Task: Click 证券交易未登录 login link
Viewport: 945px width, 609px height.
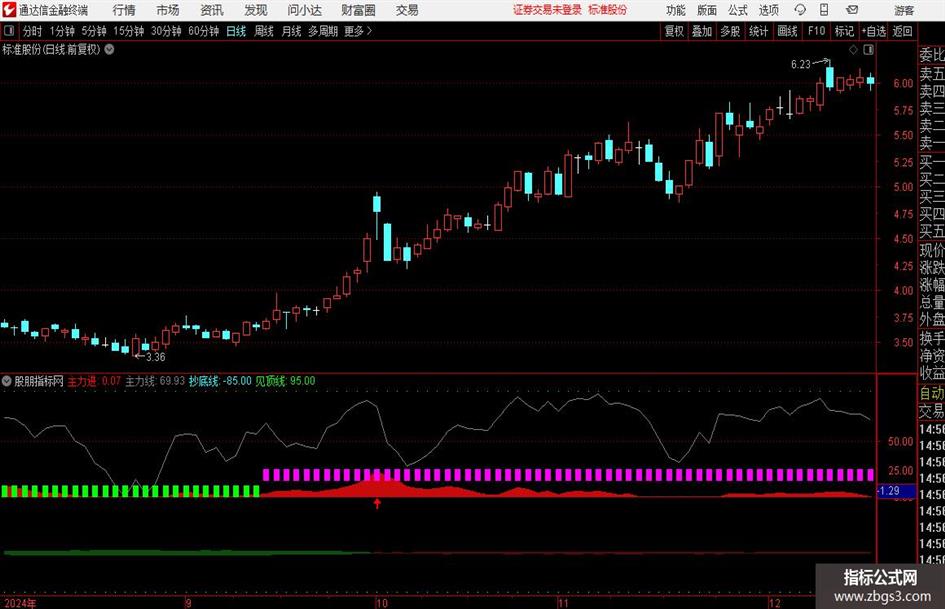Action: click(547, 10)
